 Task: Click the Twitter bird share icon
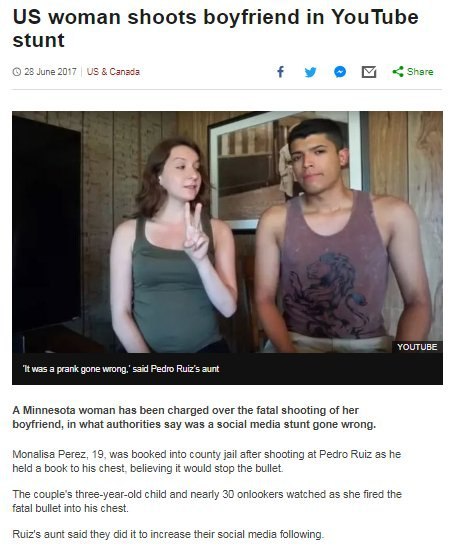(x=310, y=72)
